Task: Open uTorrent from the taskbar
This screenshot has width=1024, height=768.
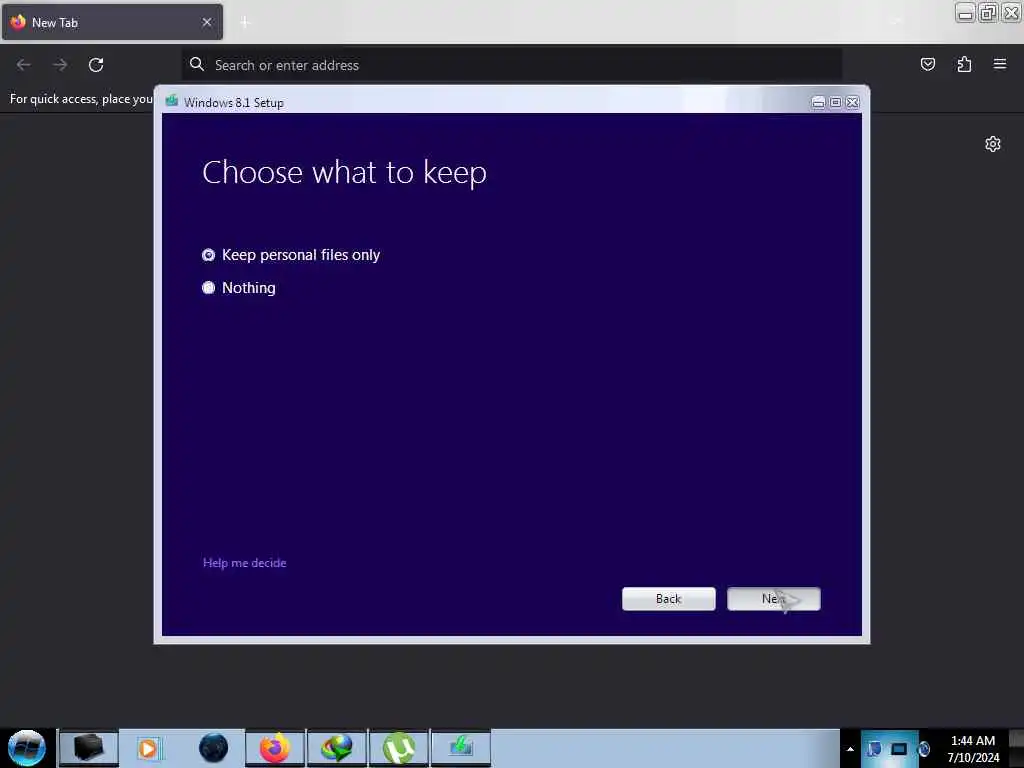Action: pos(399,748)
